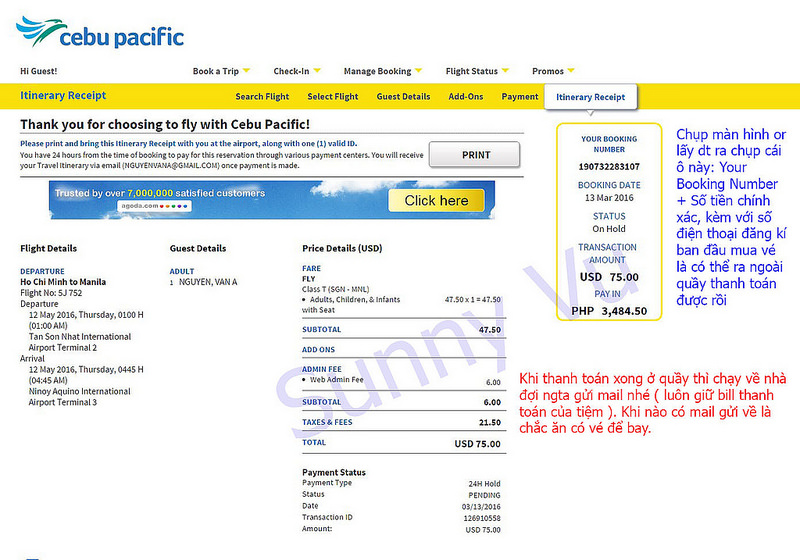The height and width of the screenshot is (560, 800).
Task: Go to the Search Flight step
Action: tap(262, 97)
